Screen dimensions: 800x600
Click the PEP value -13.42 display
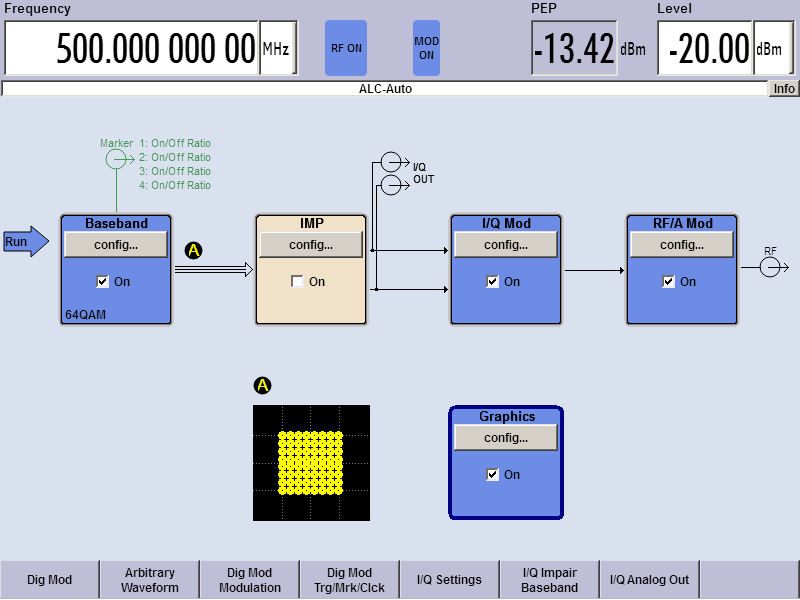point(574,48)
